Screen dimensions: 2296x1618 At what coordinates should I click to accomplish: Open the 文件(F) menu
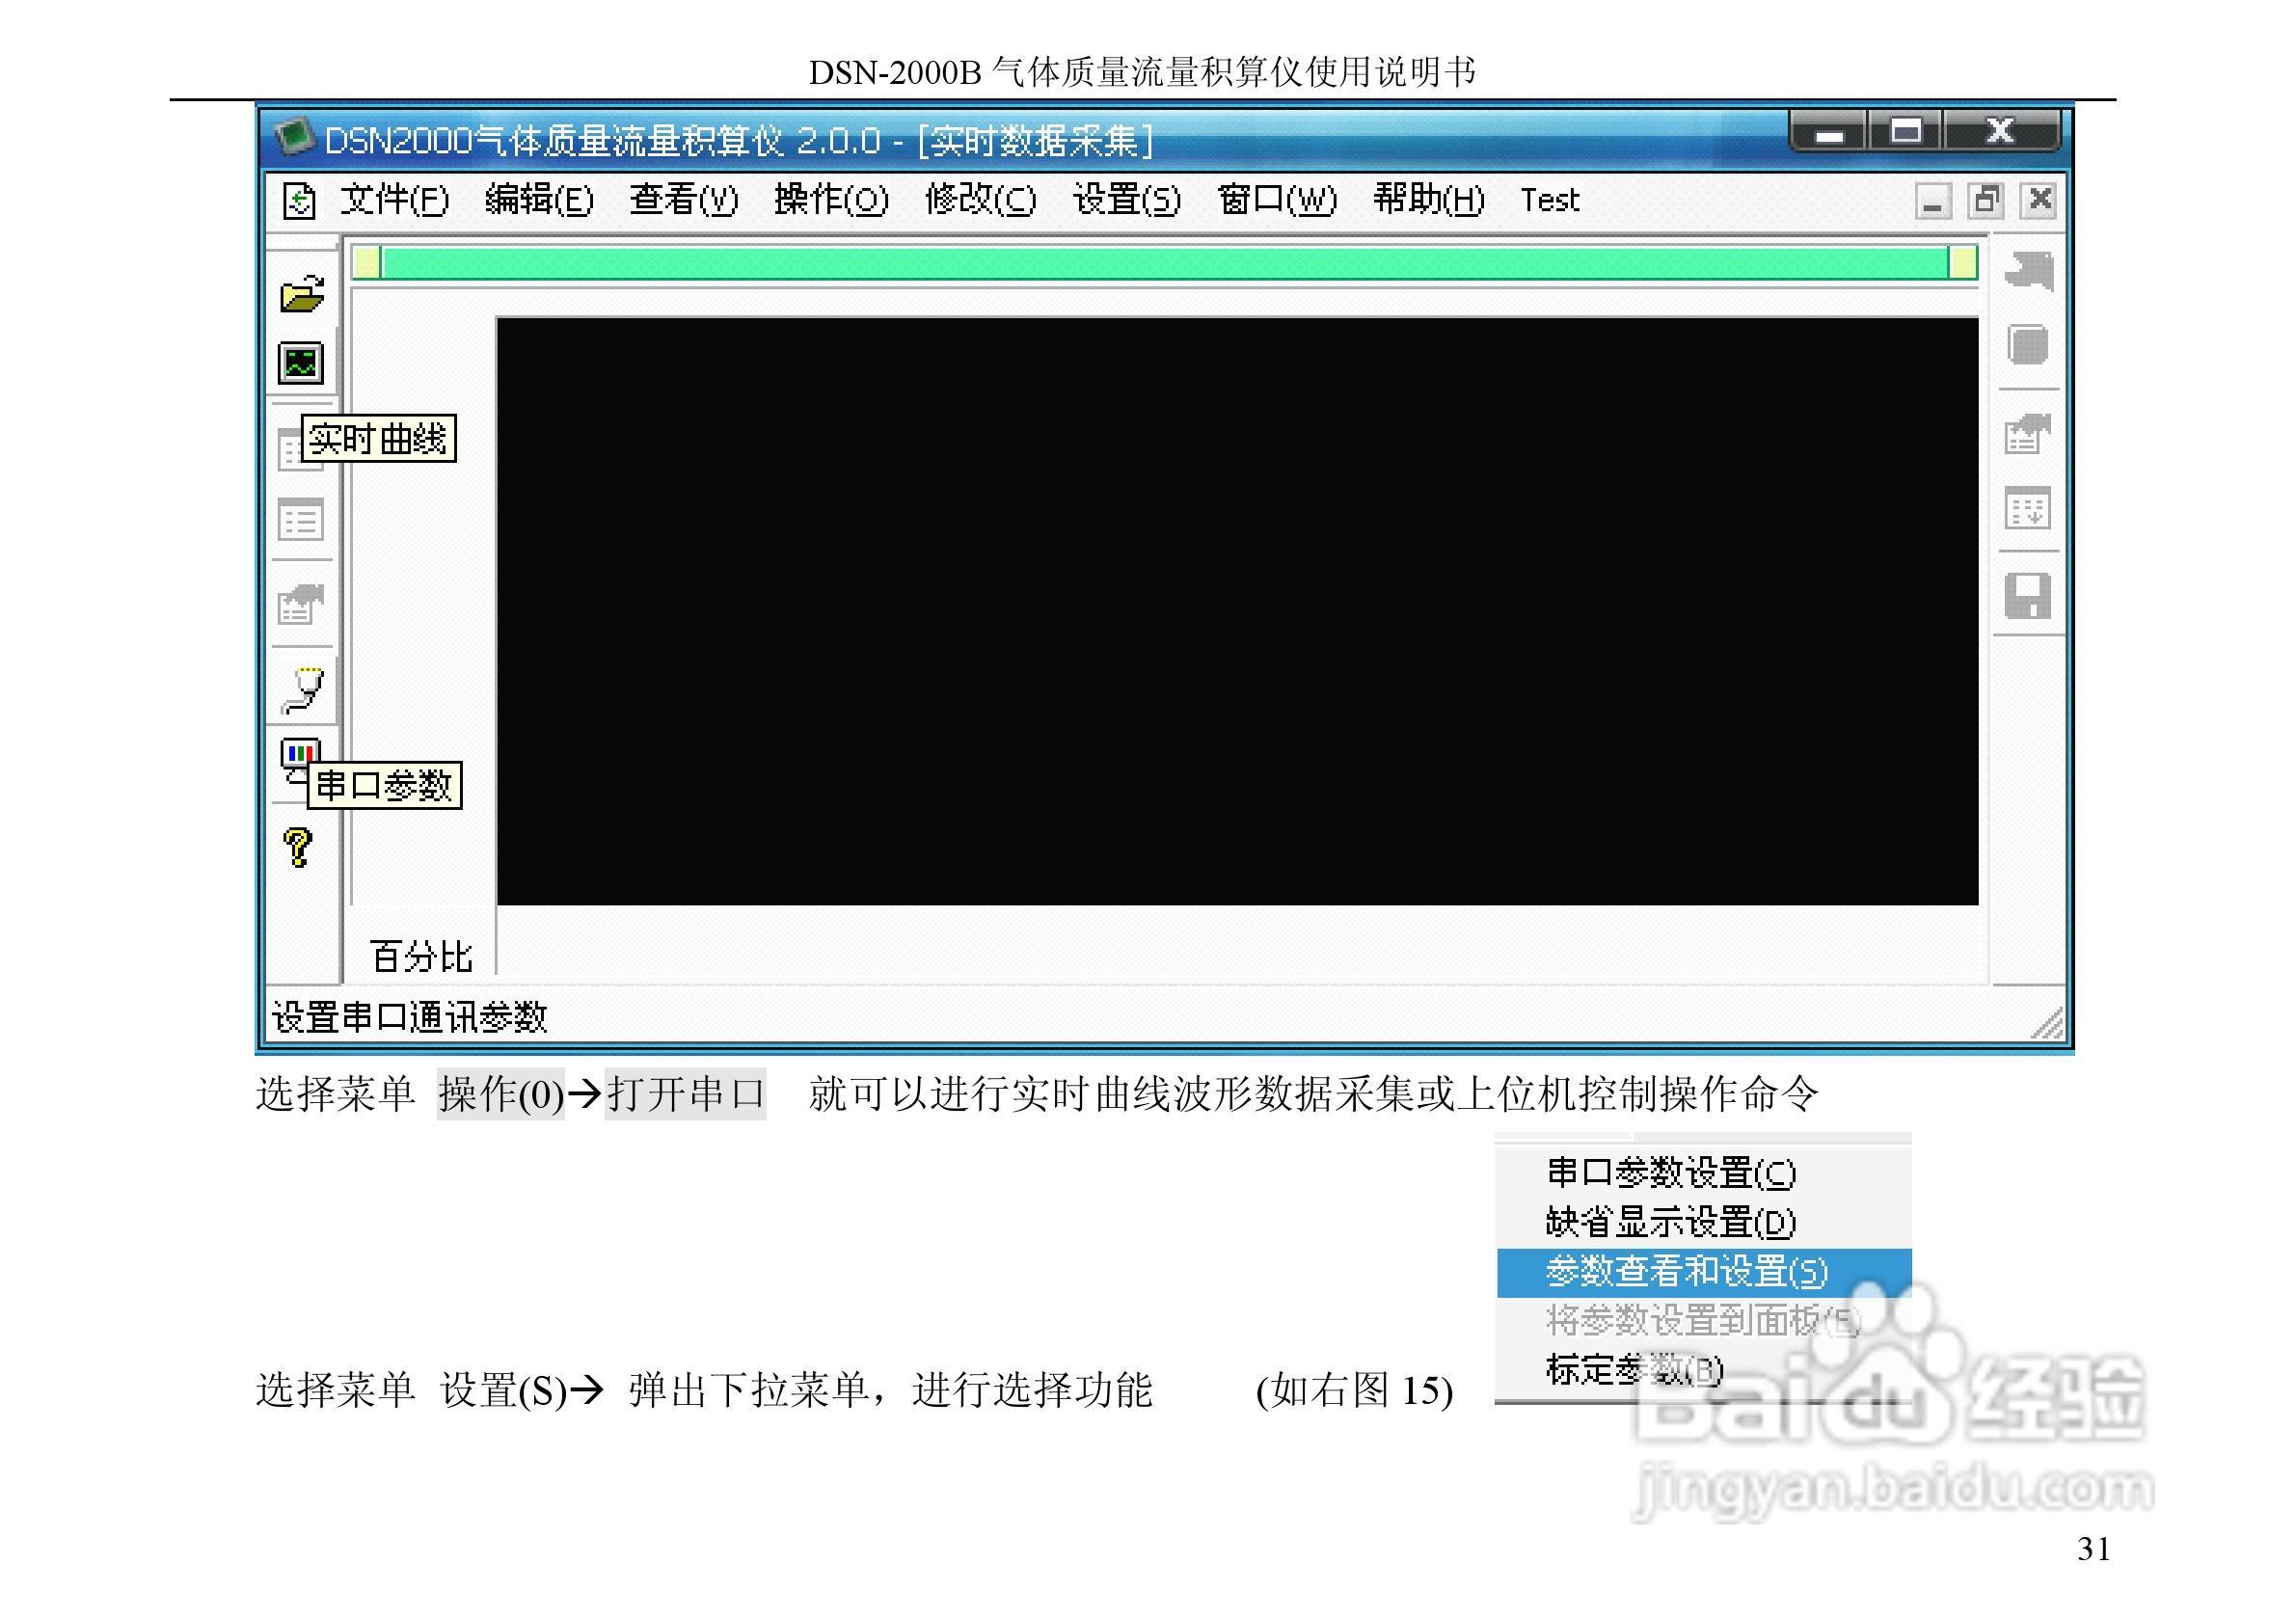[394, 200]
